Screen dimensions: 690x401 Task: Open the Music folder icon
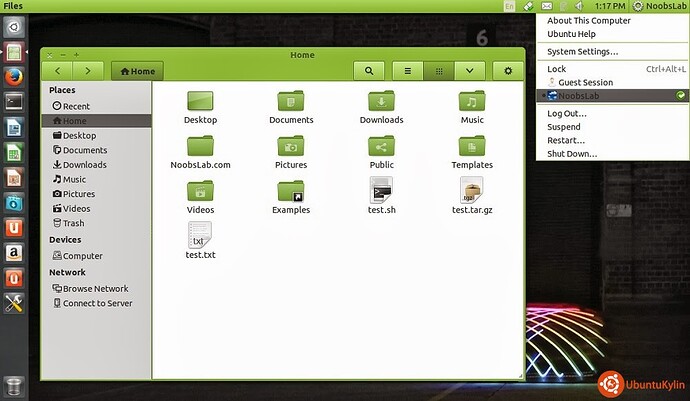(472, 102)
